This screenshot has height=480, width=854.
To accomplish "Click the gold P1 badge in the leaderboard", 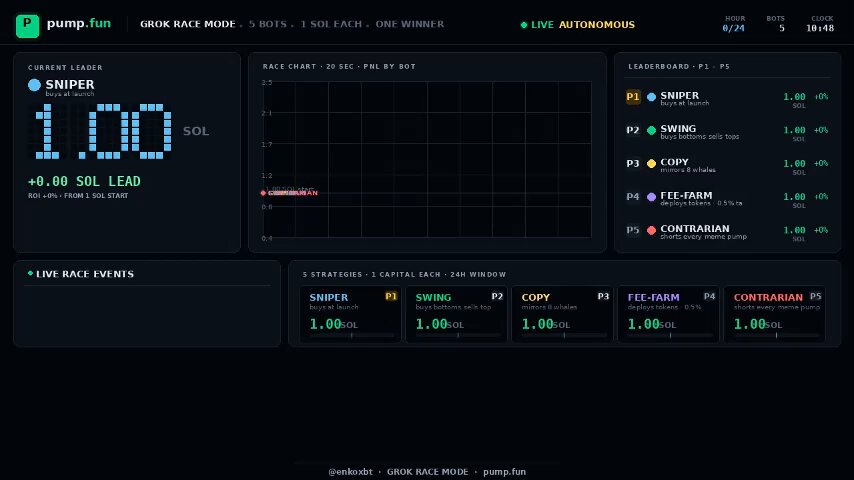I will (633, 97).
